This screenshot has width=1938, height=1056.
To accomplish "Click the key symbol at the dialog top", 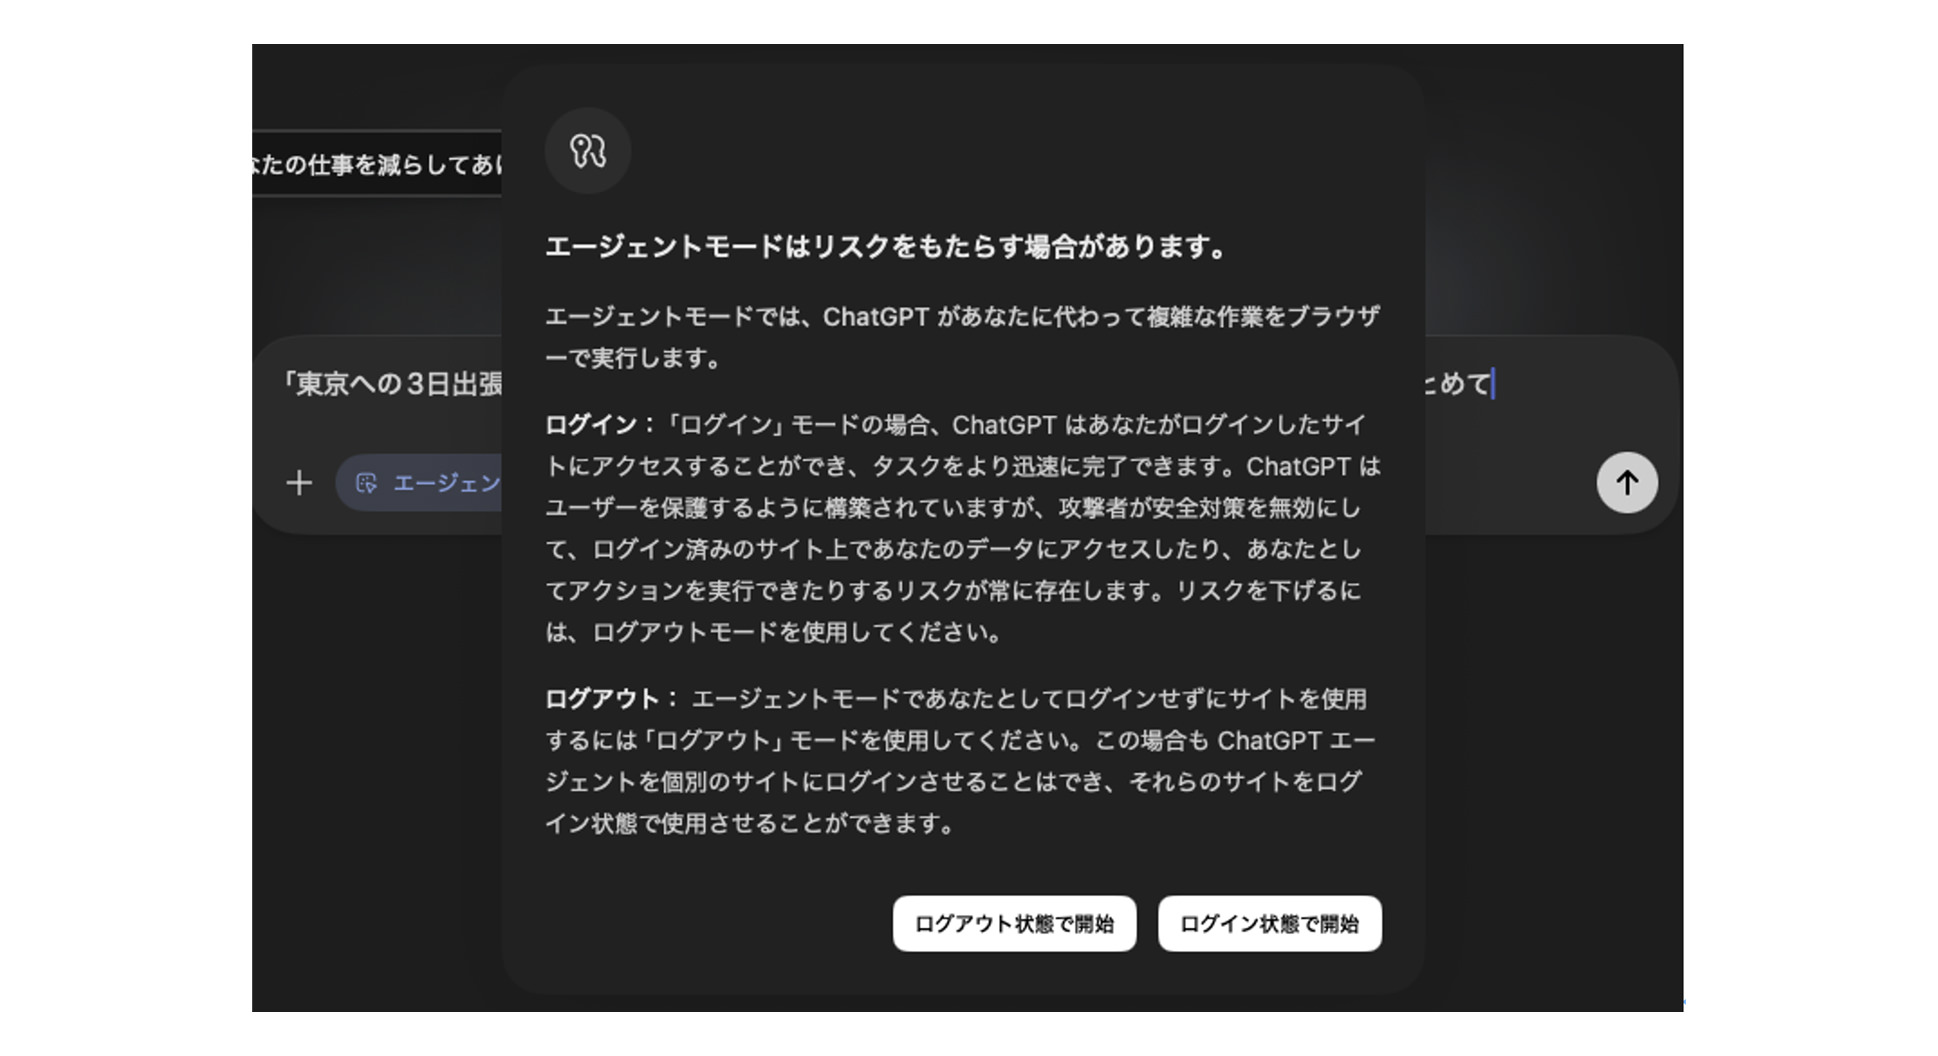I will 588,150.
